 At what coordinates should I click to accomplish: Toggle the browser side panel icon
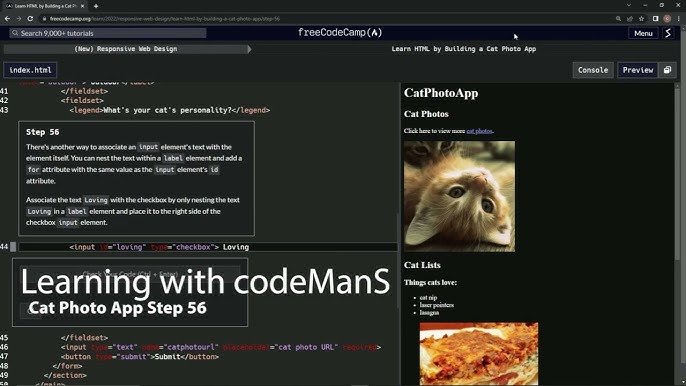(x=655, y=19)
